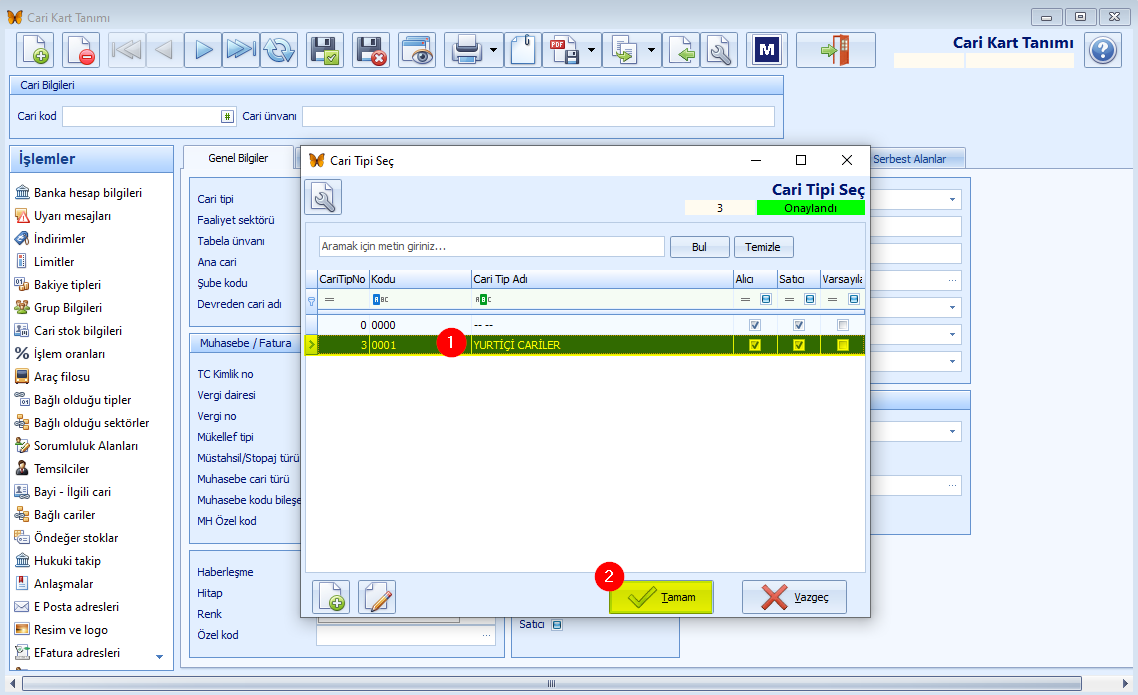This screenshot has height=695, width=1138.
Task: Click the blue help question mark icon
Action: point(1102,50)
